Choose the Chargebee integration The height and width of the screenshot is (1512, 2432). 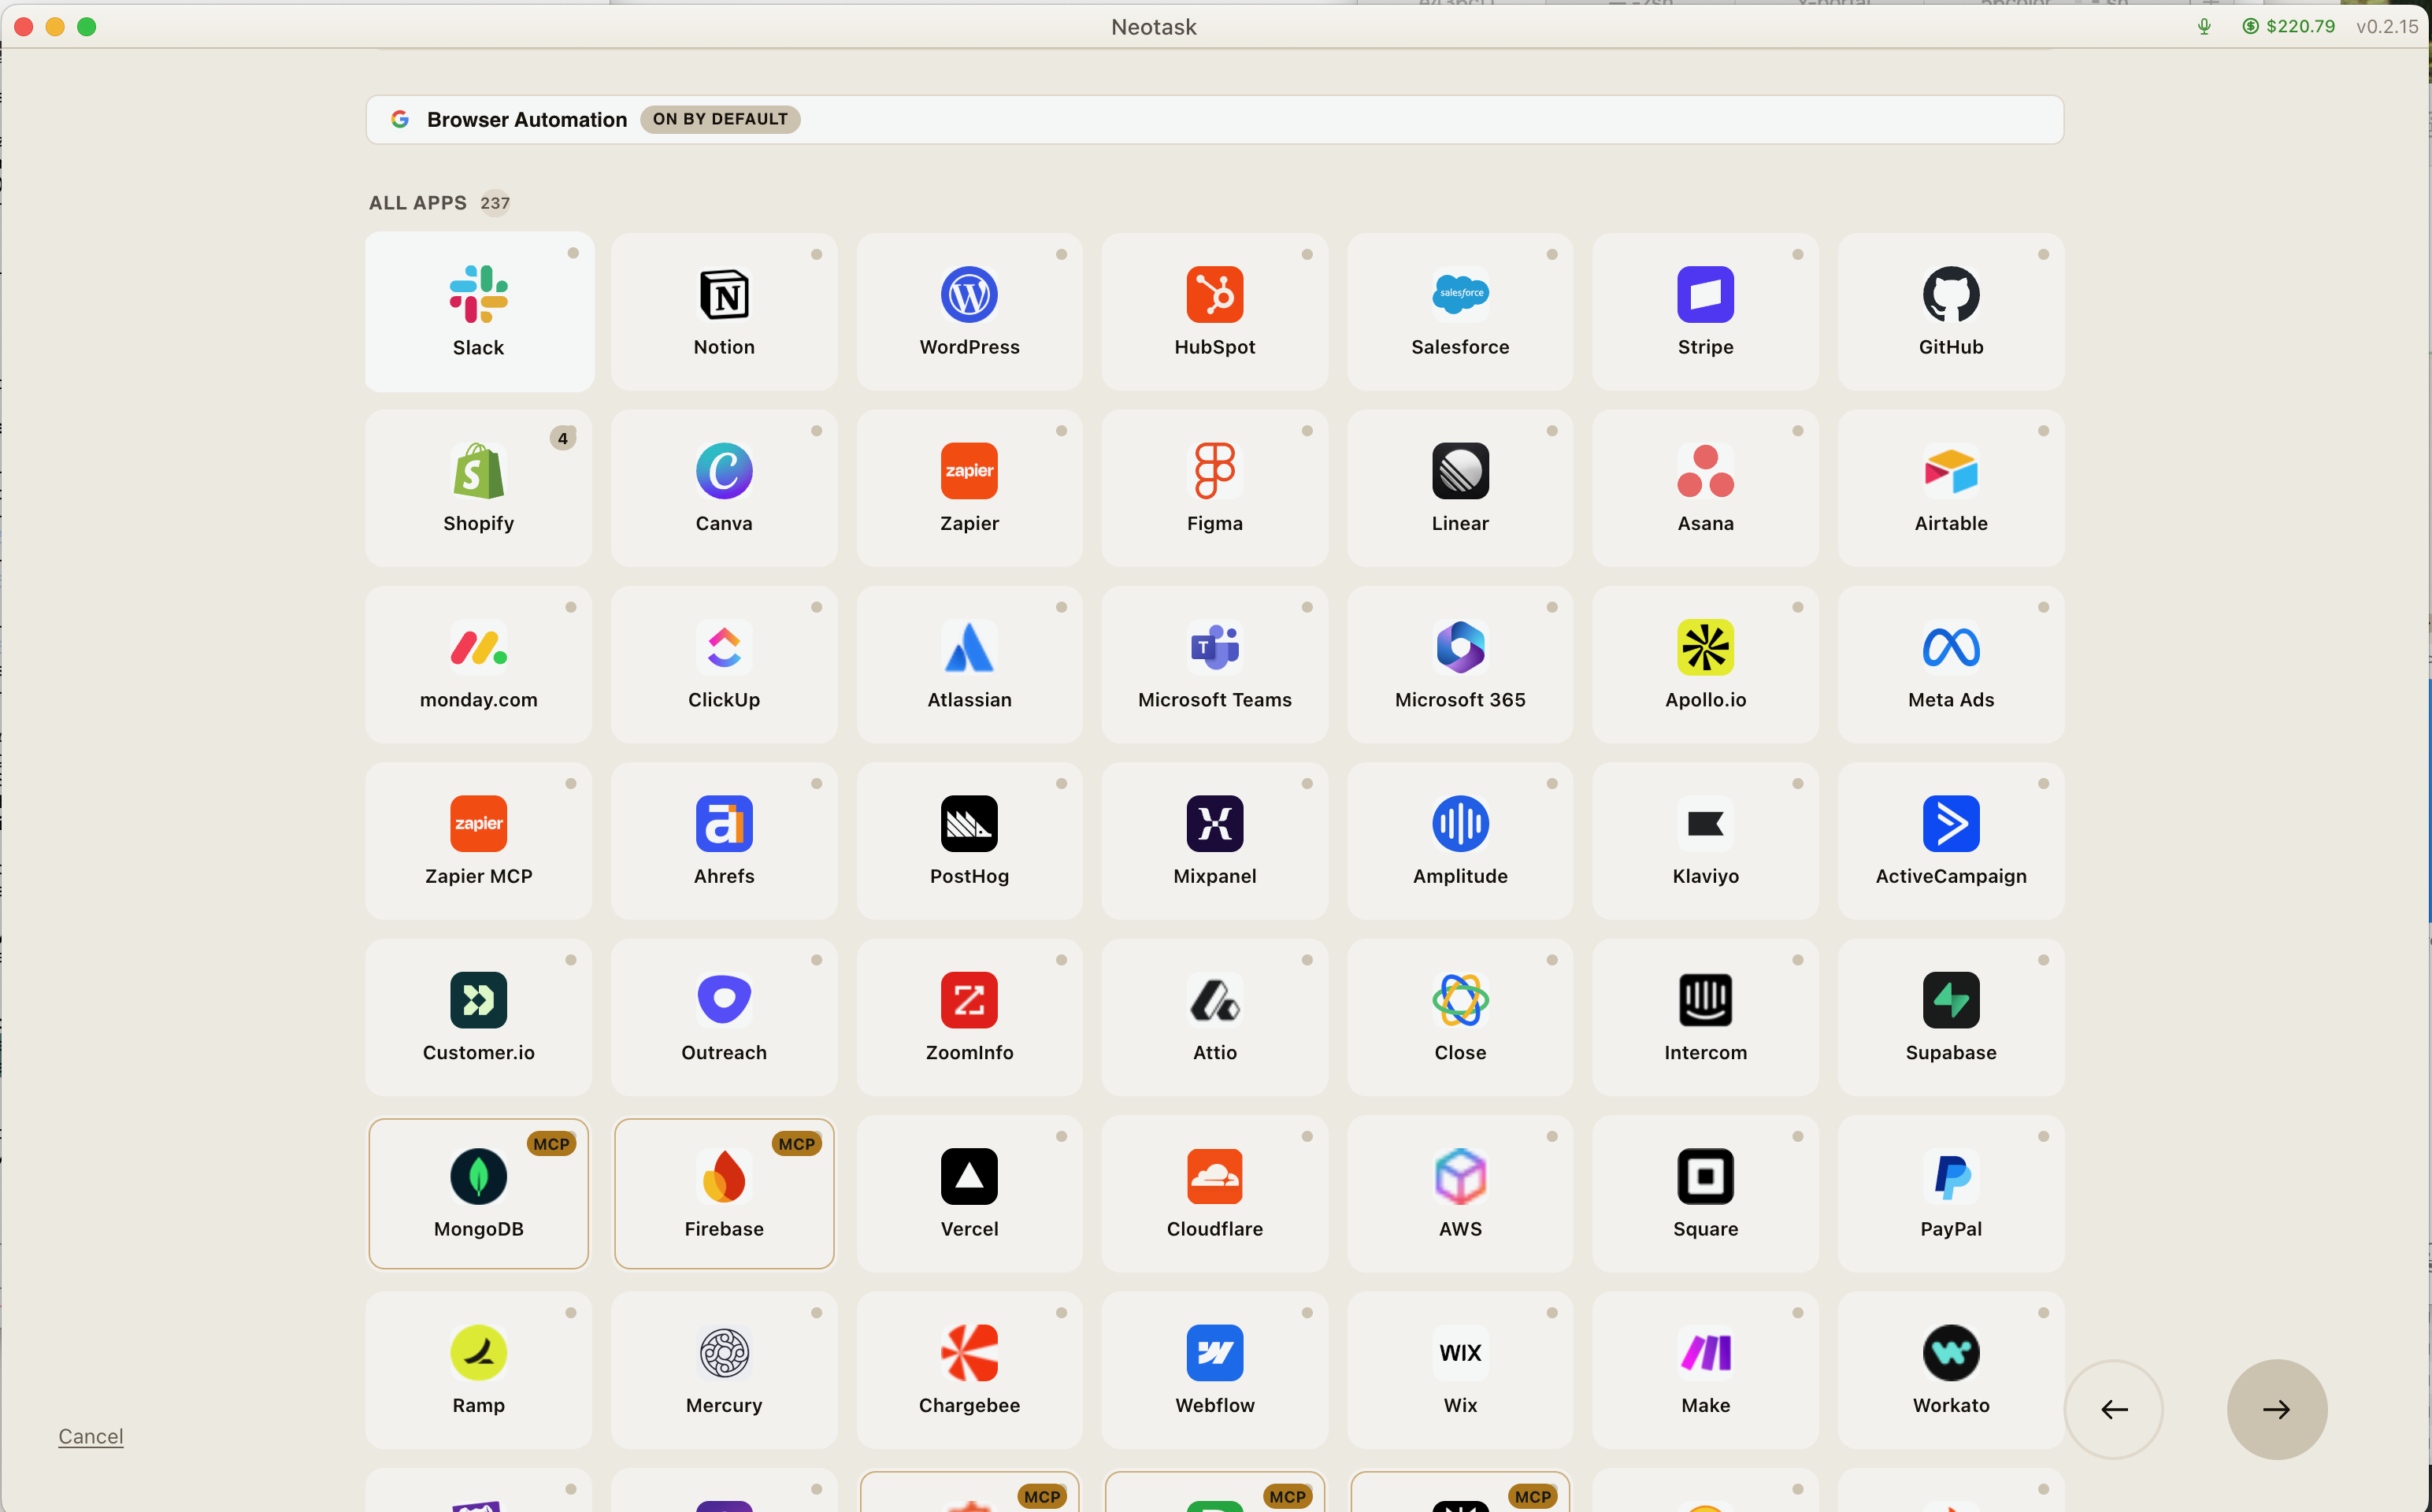click(x=969, y=1370)
